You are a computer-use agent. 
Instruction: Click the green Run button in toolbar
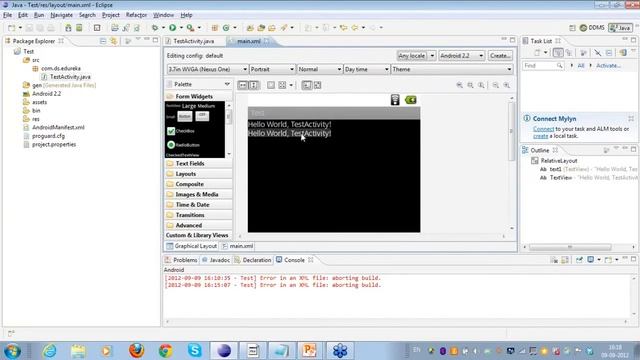173,28
